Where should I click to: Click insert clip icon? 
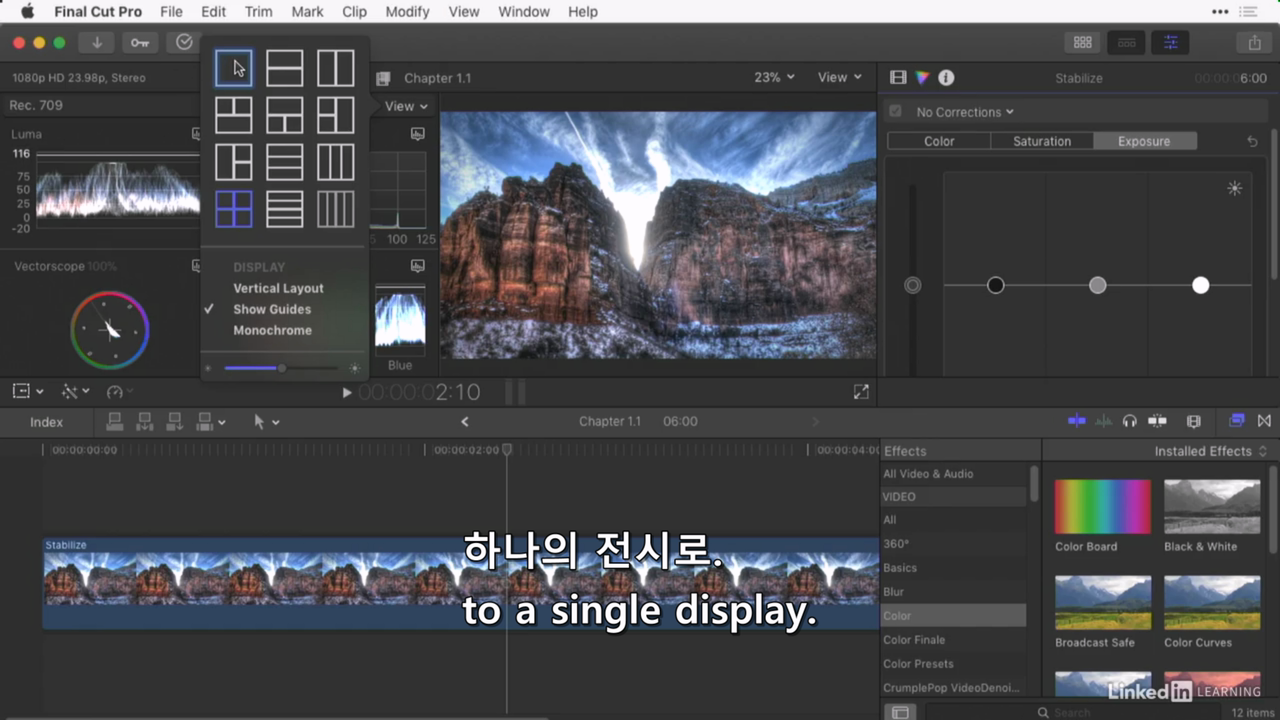pyautogui.click(x=145, y=422)
